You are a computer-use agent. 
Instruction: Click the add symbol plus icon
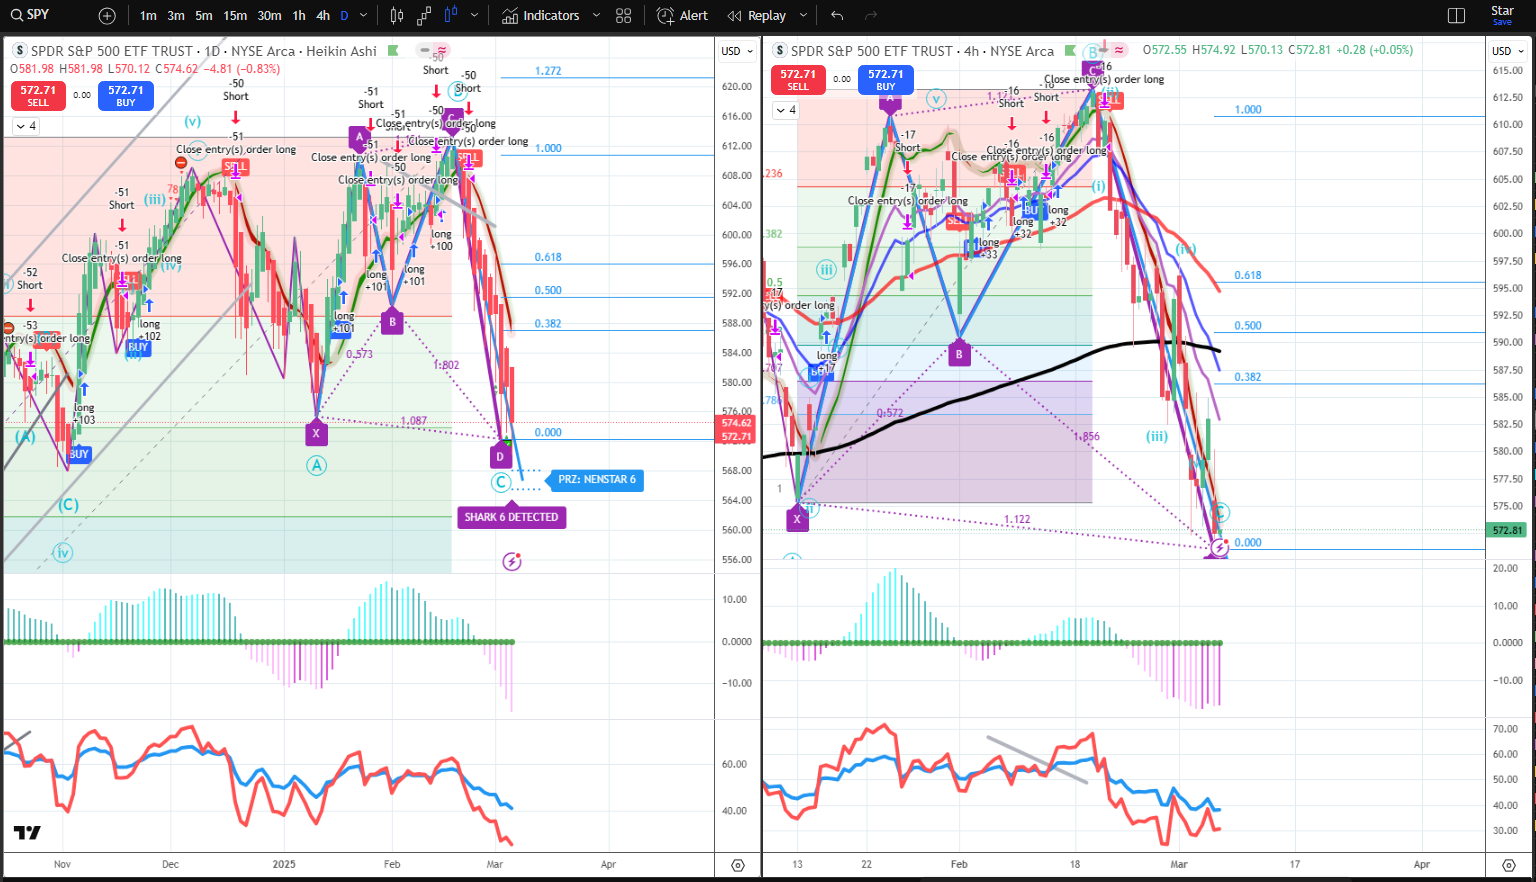click(107, 16)
